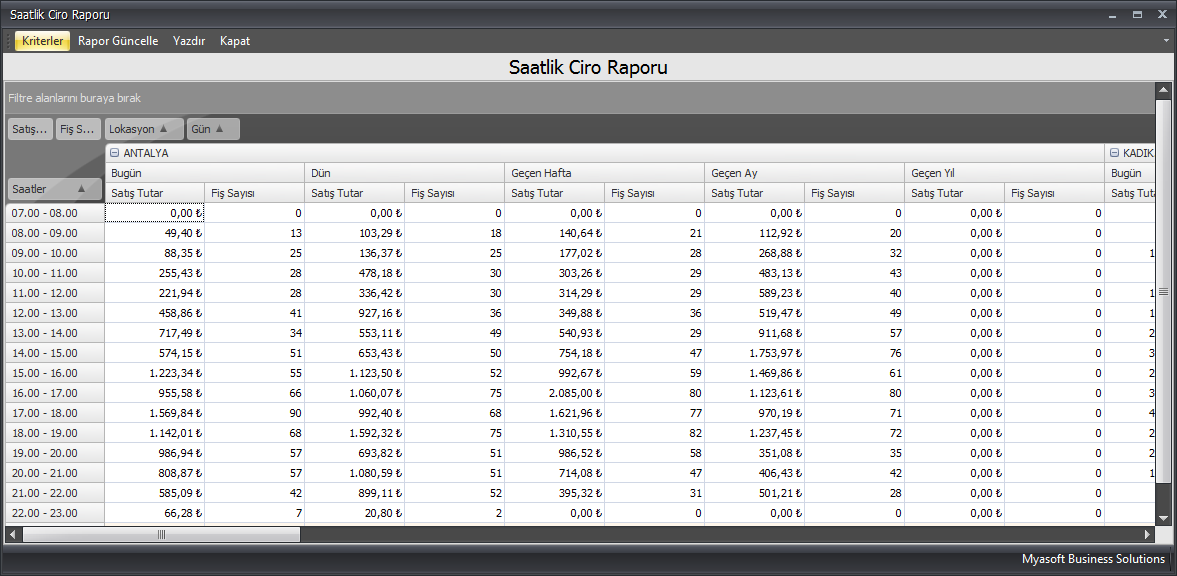Click Yazdır to print report
This screenshot has height=576, width=1177.
click(189, 41)
